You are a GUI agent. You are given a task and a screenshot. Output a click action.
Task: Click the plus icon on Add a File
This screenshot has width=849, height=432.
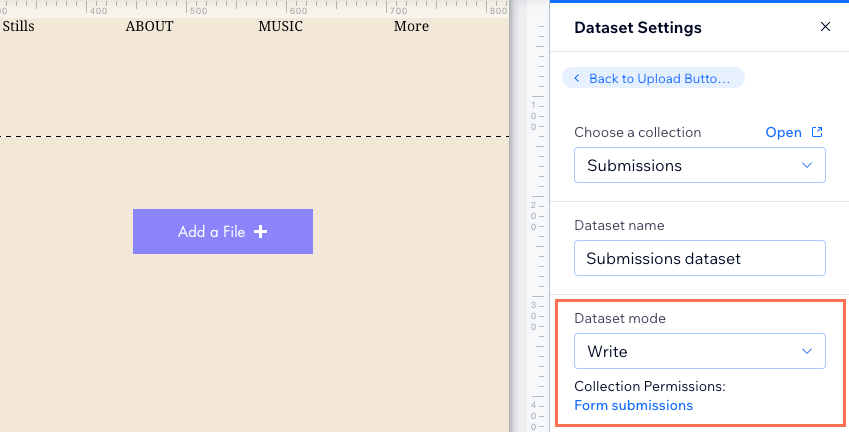(x=260, y=232)
